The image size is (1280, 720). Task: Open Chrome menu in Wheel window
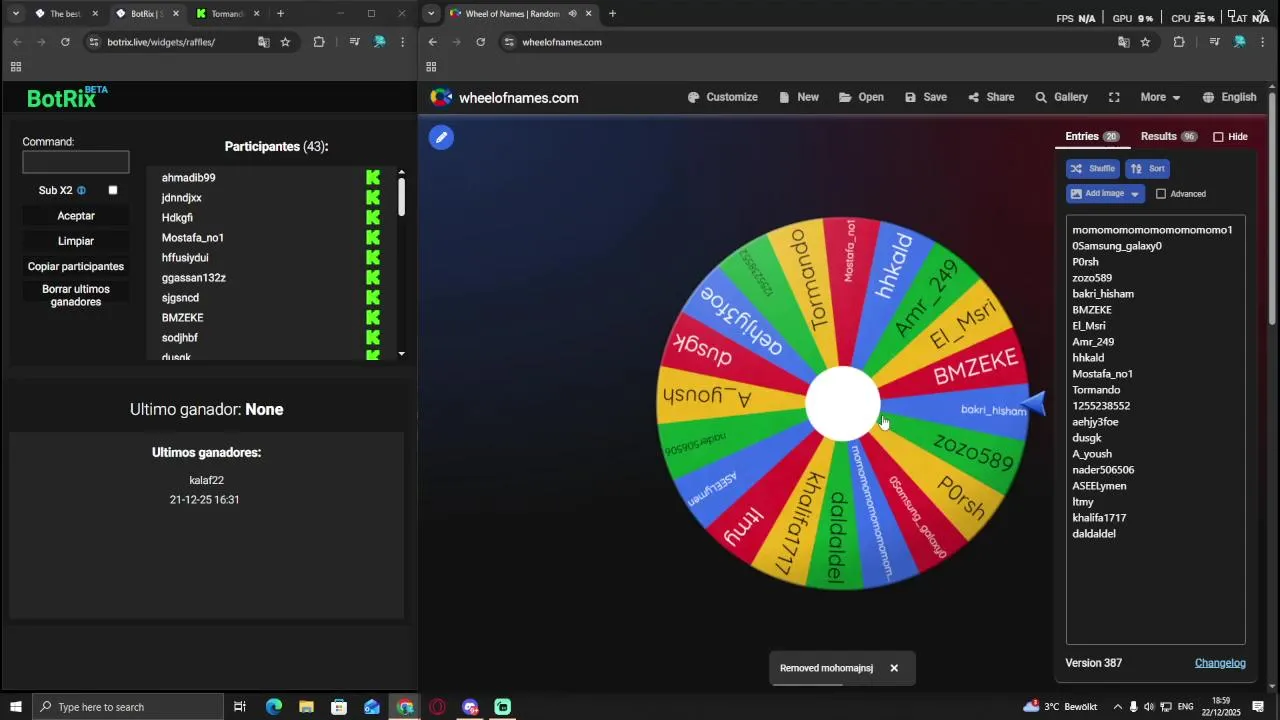tap(1263, 42)
